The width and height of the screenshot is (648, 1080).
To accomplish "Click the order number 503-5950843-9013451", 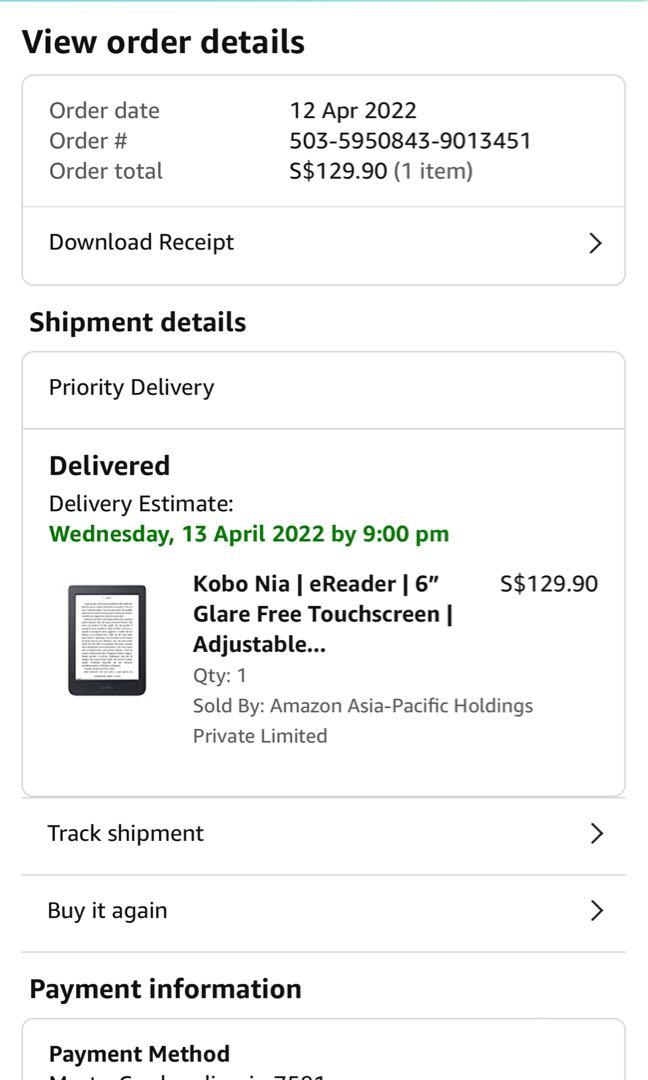I will (x=410, y=141).
